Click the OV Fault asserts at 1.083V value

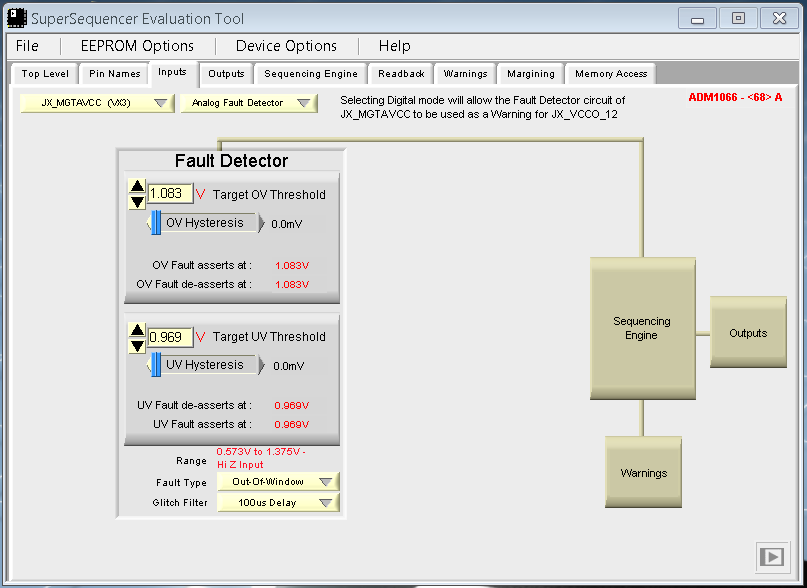(292, 266)
